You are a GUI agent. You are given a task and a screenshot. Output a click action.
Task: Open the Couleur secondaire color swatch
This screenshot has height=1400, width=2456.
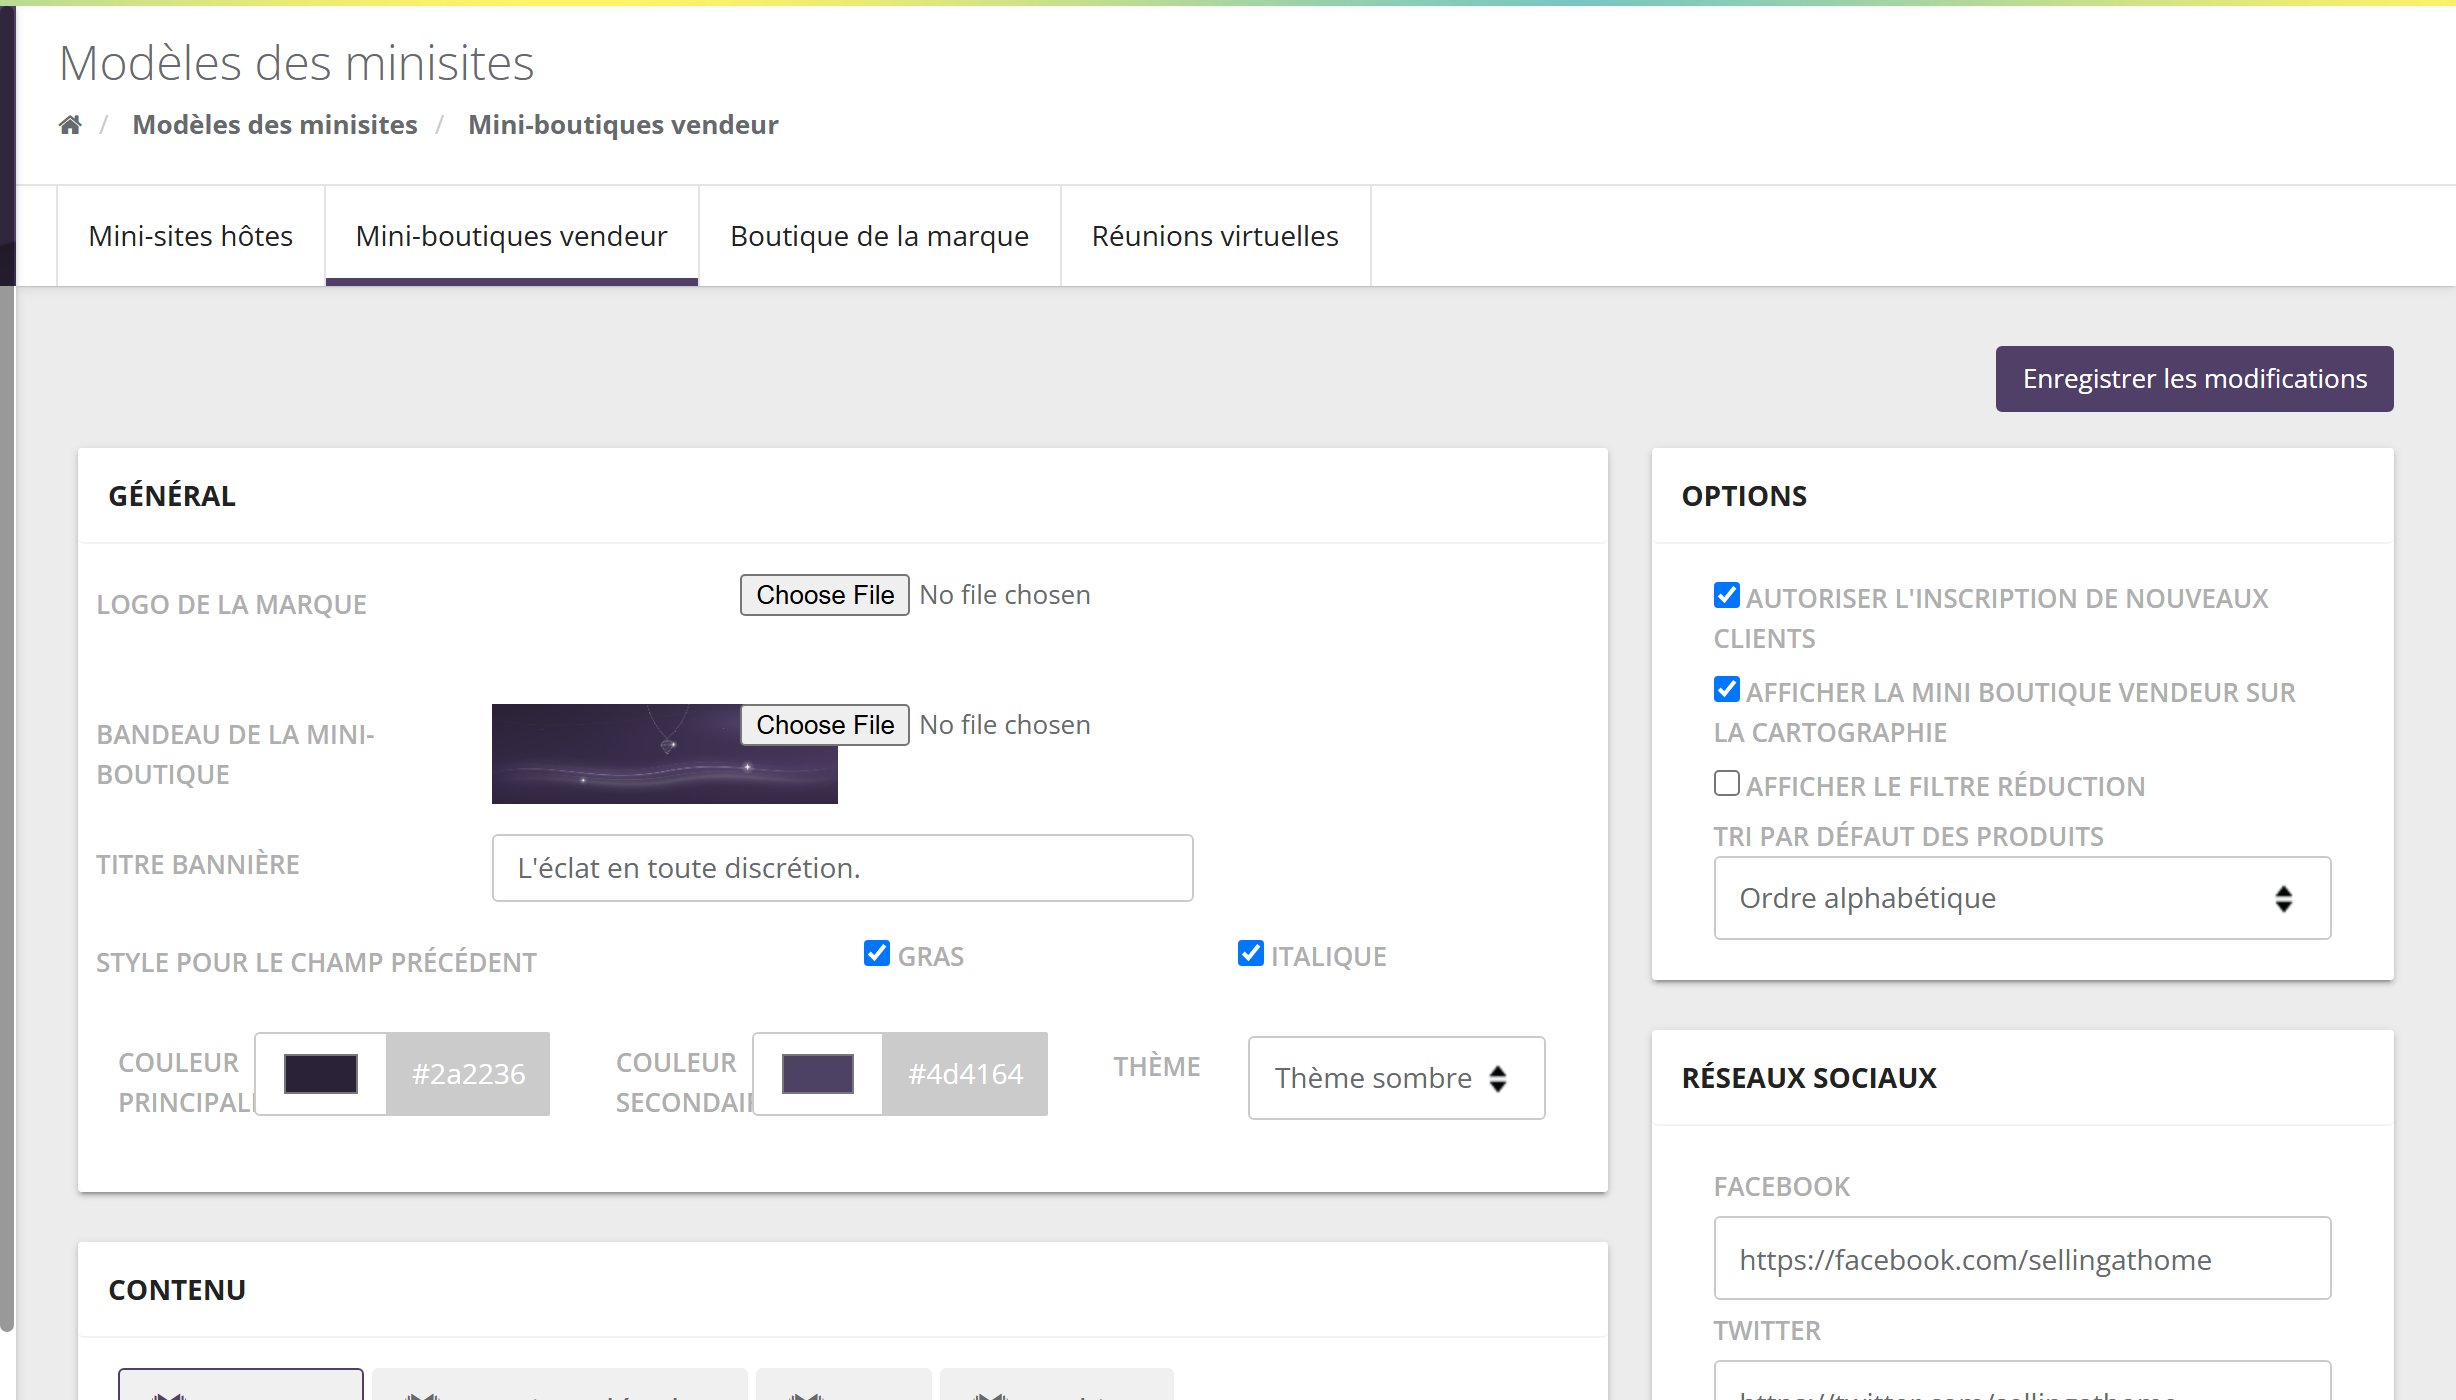coord(818,1074)
